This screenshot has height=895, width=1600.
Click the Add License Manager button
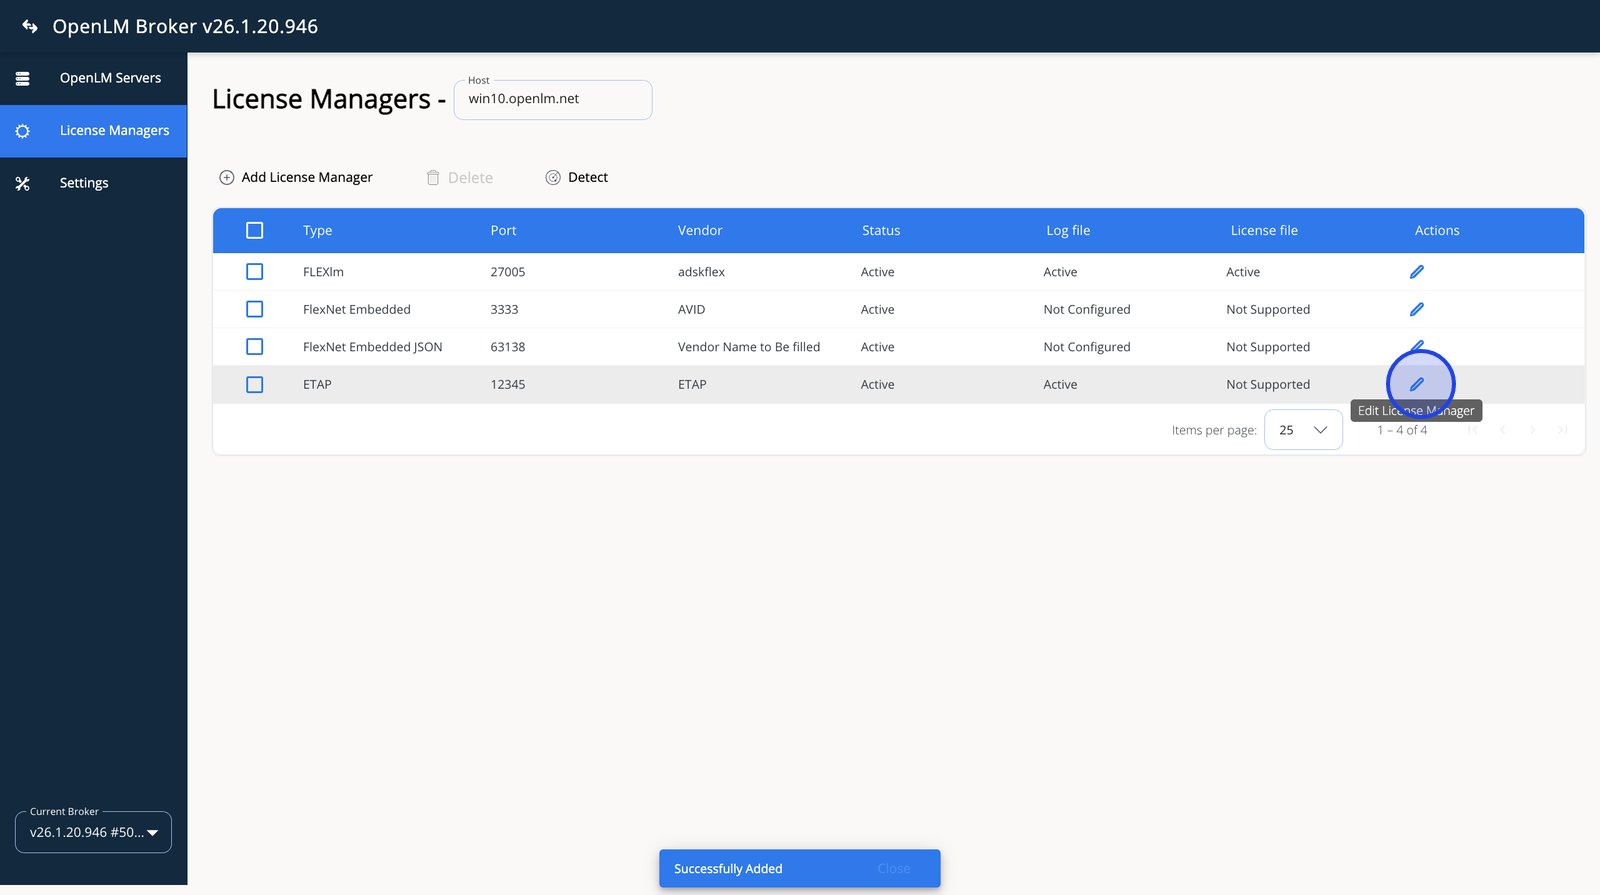click(x=306, y=178)
